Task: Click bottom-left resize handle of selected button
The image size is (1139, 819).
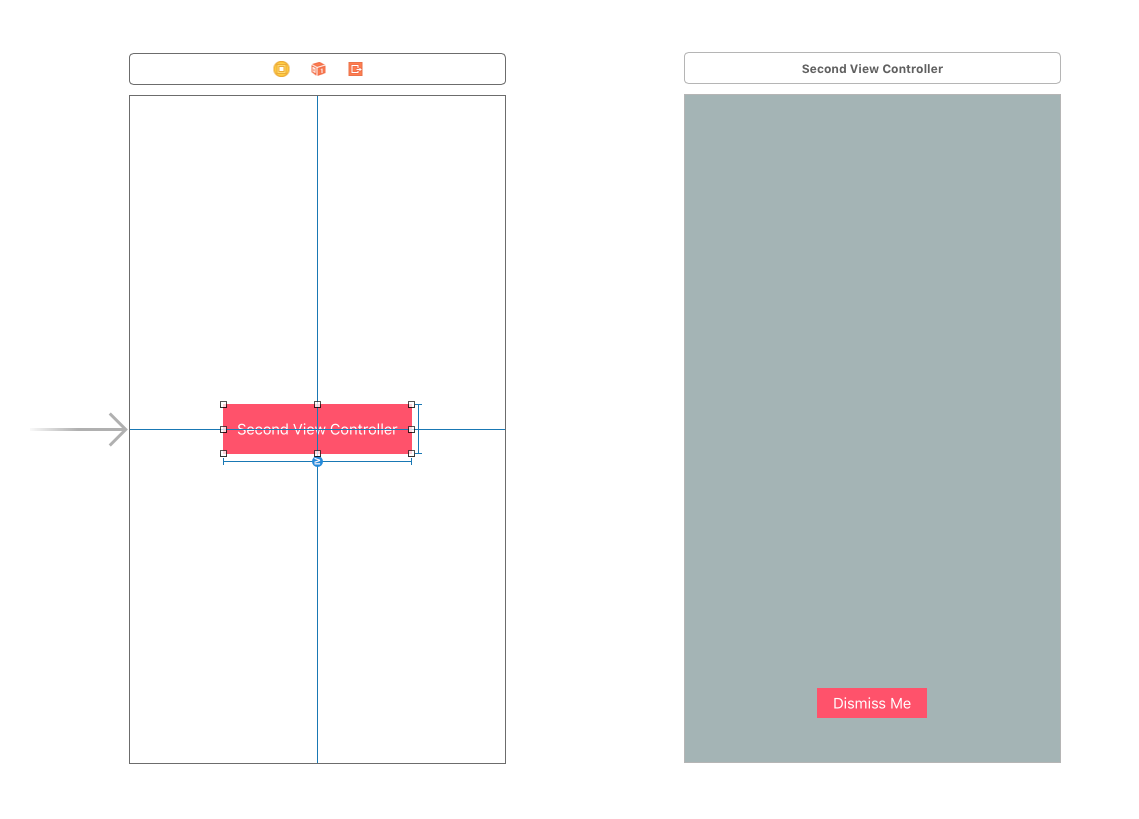Action: pos(223,453)
